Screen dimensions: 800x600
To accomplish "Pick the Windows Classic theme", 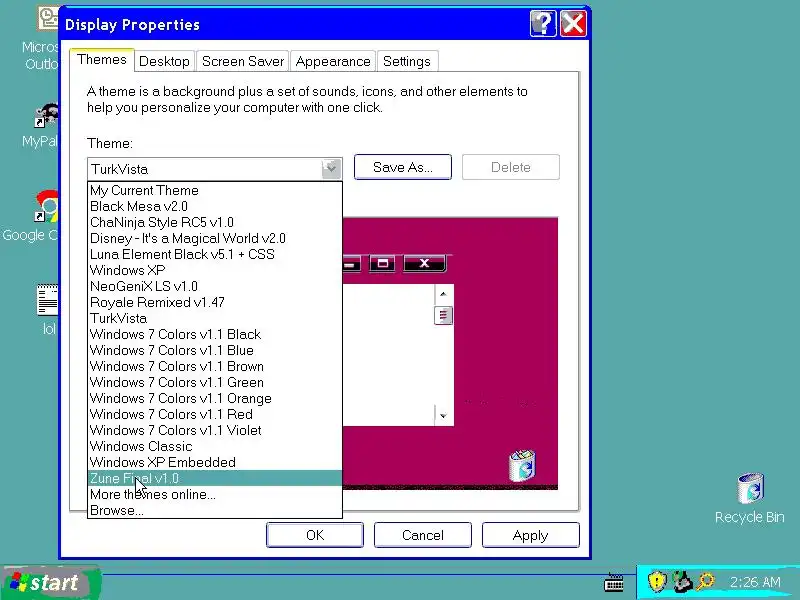I will (x=215, y=446).
